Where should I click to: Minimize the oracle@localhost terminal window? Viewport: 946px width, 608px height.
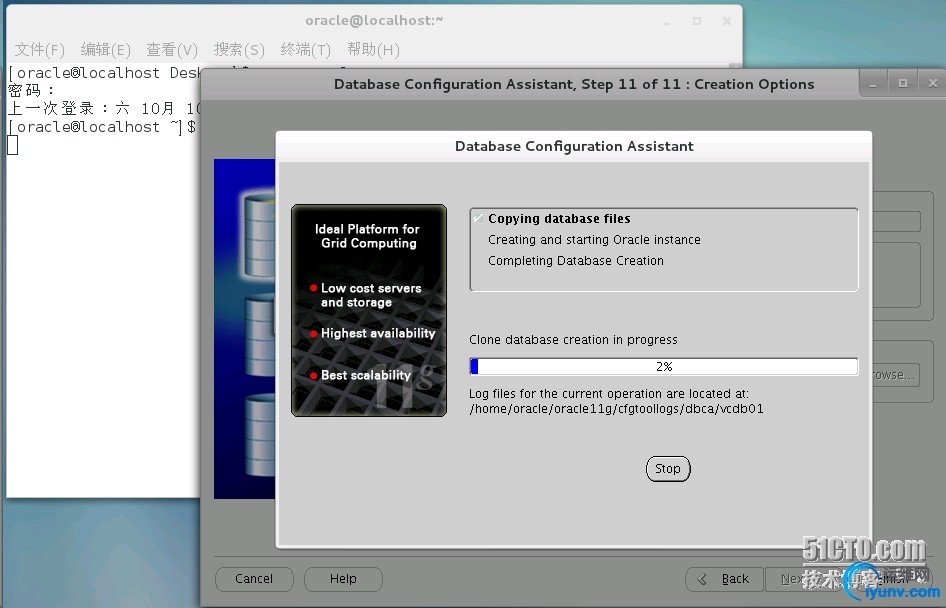[667, 22]
